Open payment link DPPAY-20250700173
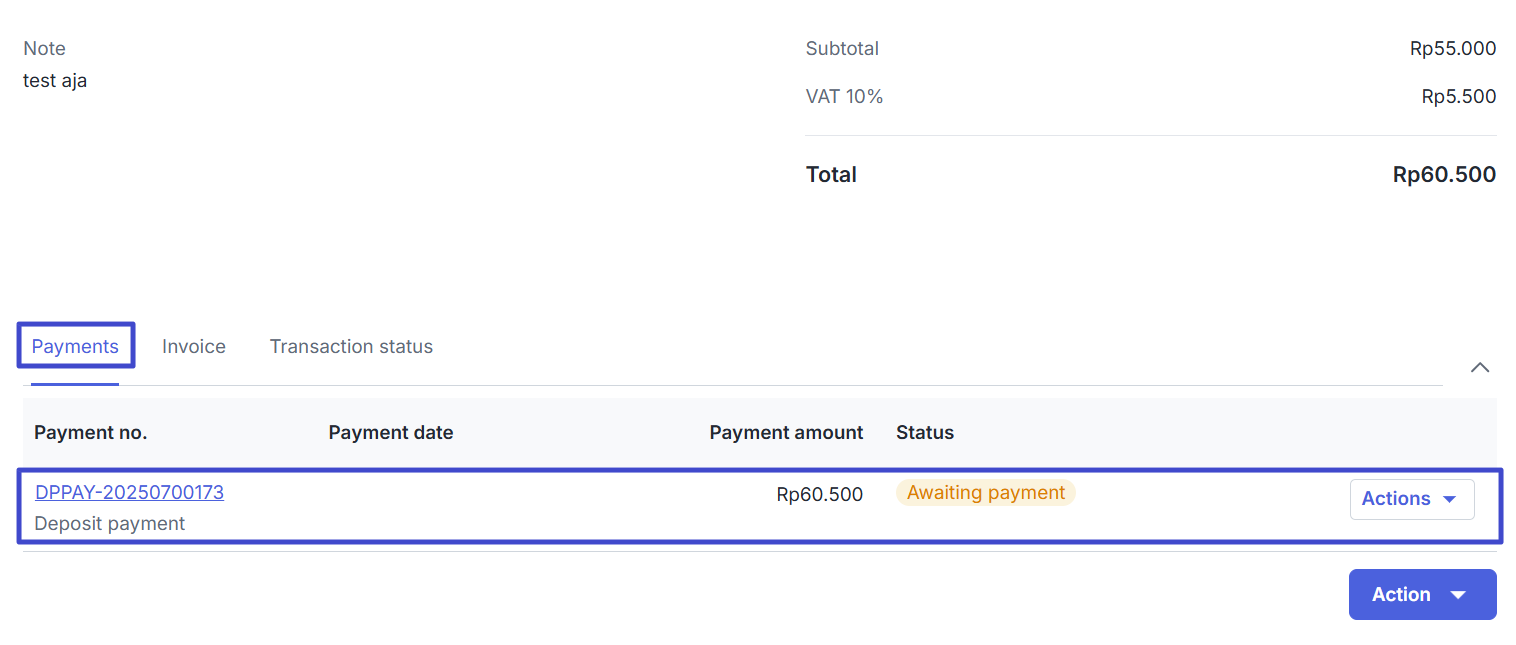The image size is (1516, 645). coord(129,492)
